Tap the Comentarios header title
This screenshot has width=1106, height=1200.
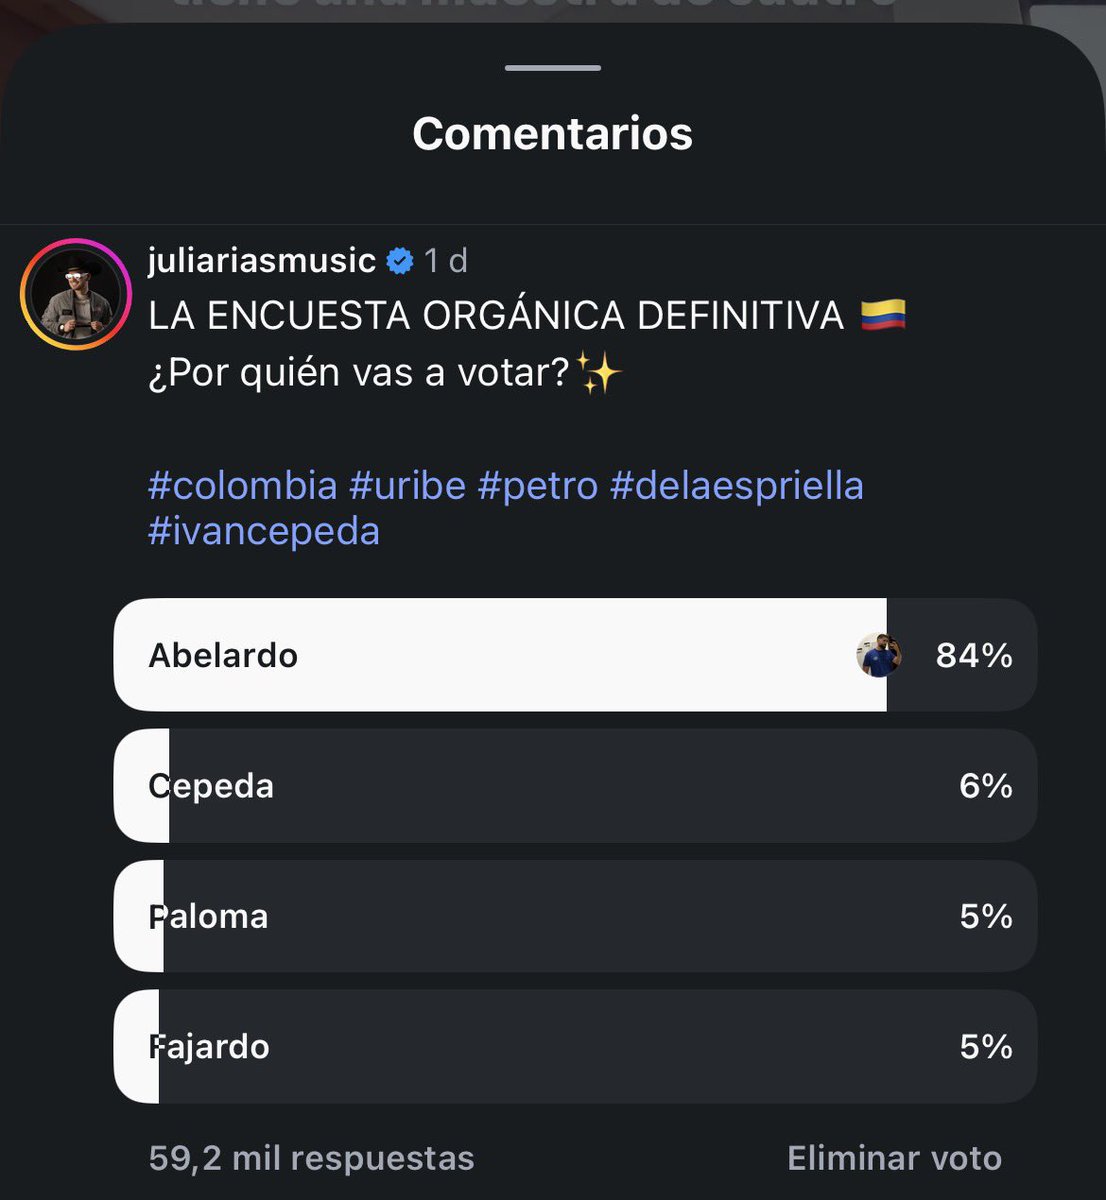point(553,134)
